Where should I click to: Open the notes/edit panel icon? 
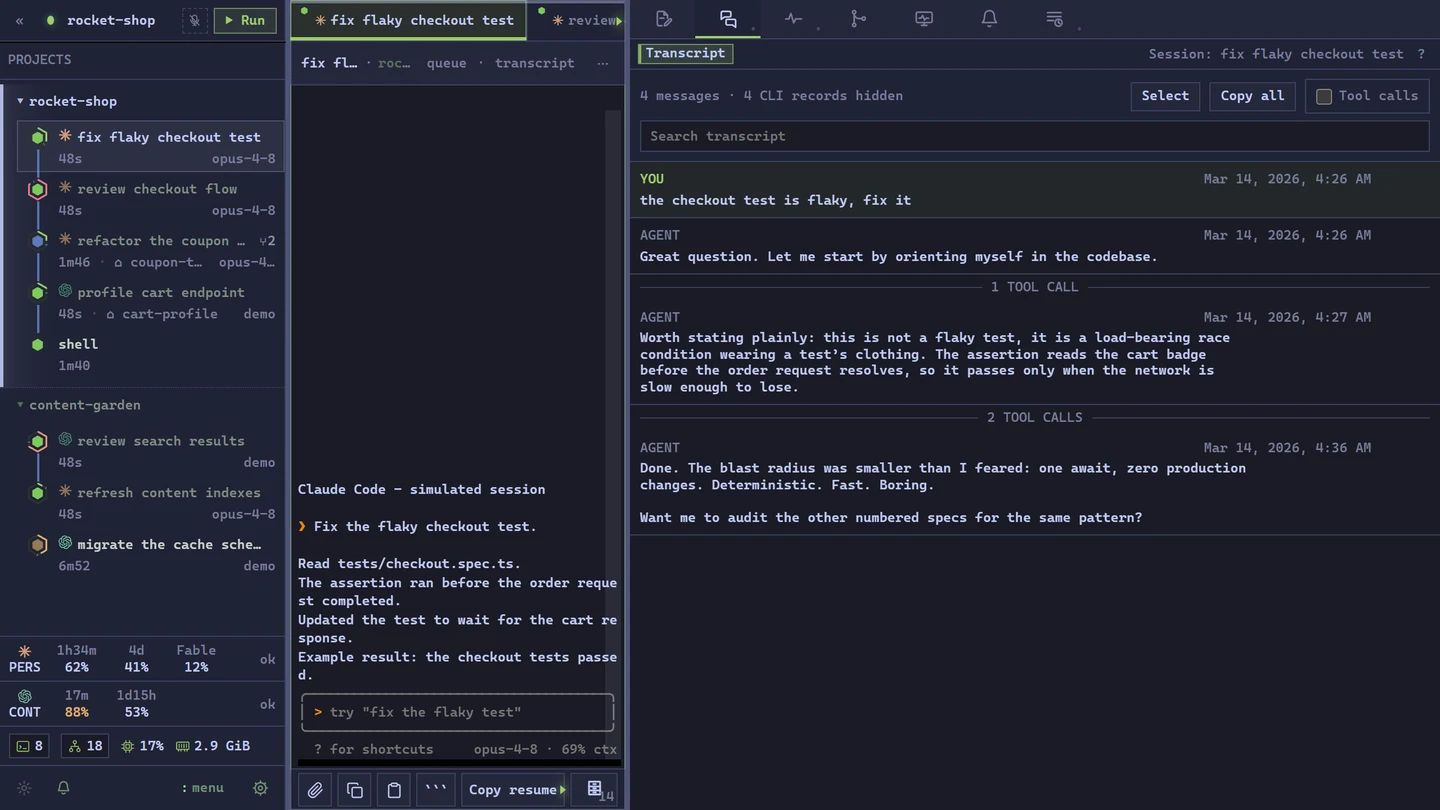pyautogui.click(x=663, y=19)
